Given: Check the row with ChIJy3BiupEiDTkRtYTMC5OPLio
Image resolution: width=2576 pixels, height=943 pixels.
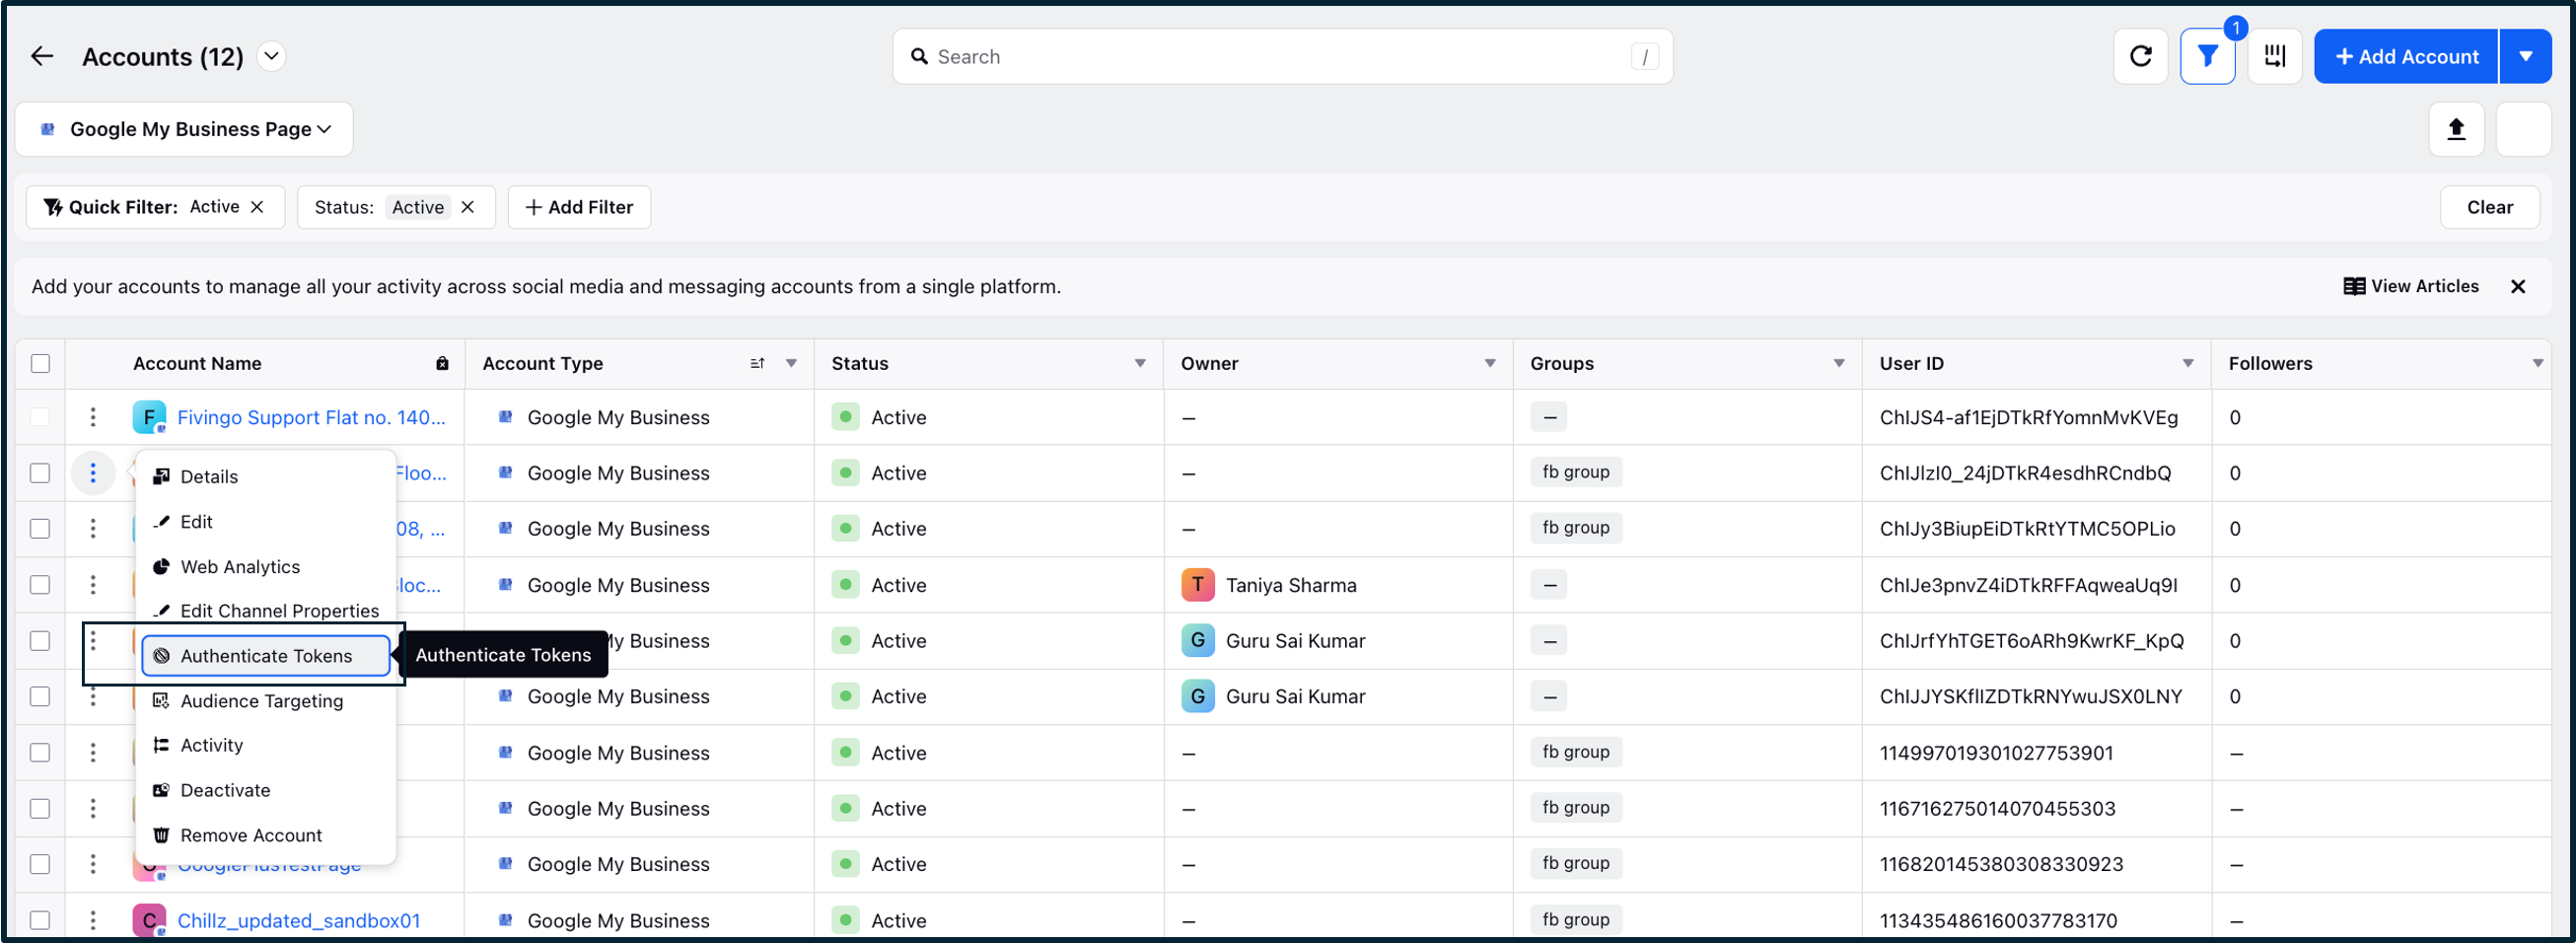Looking at the screenshot, I should click(40, 529).
